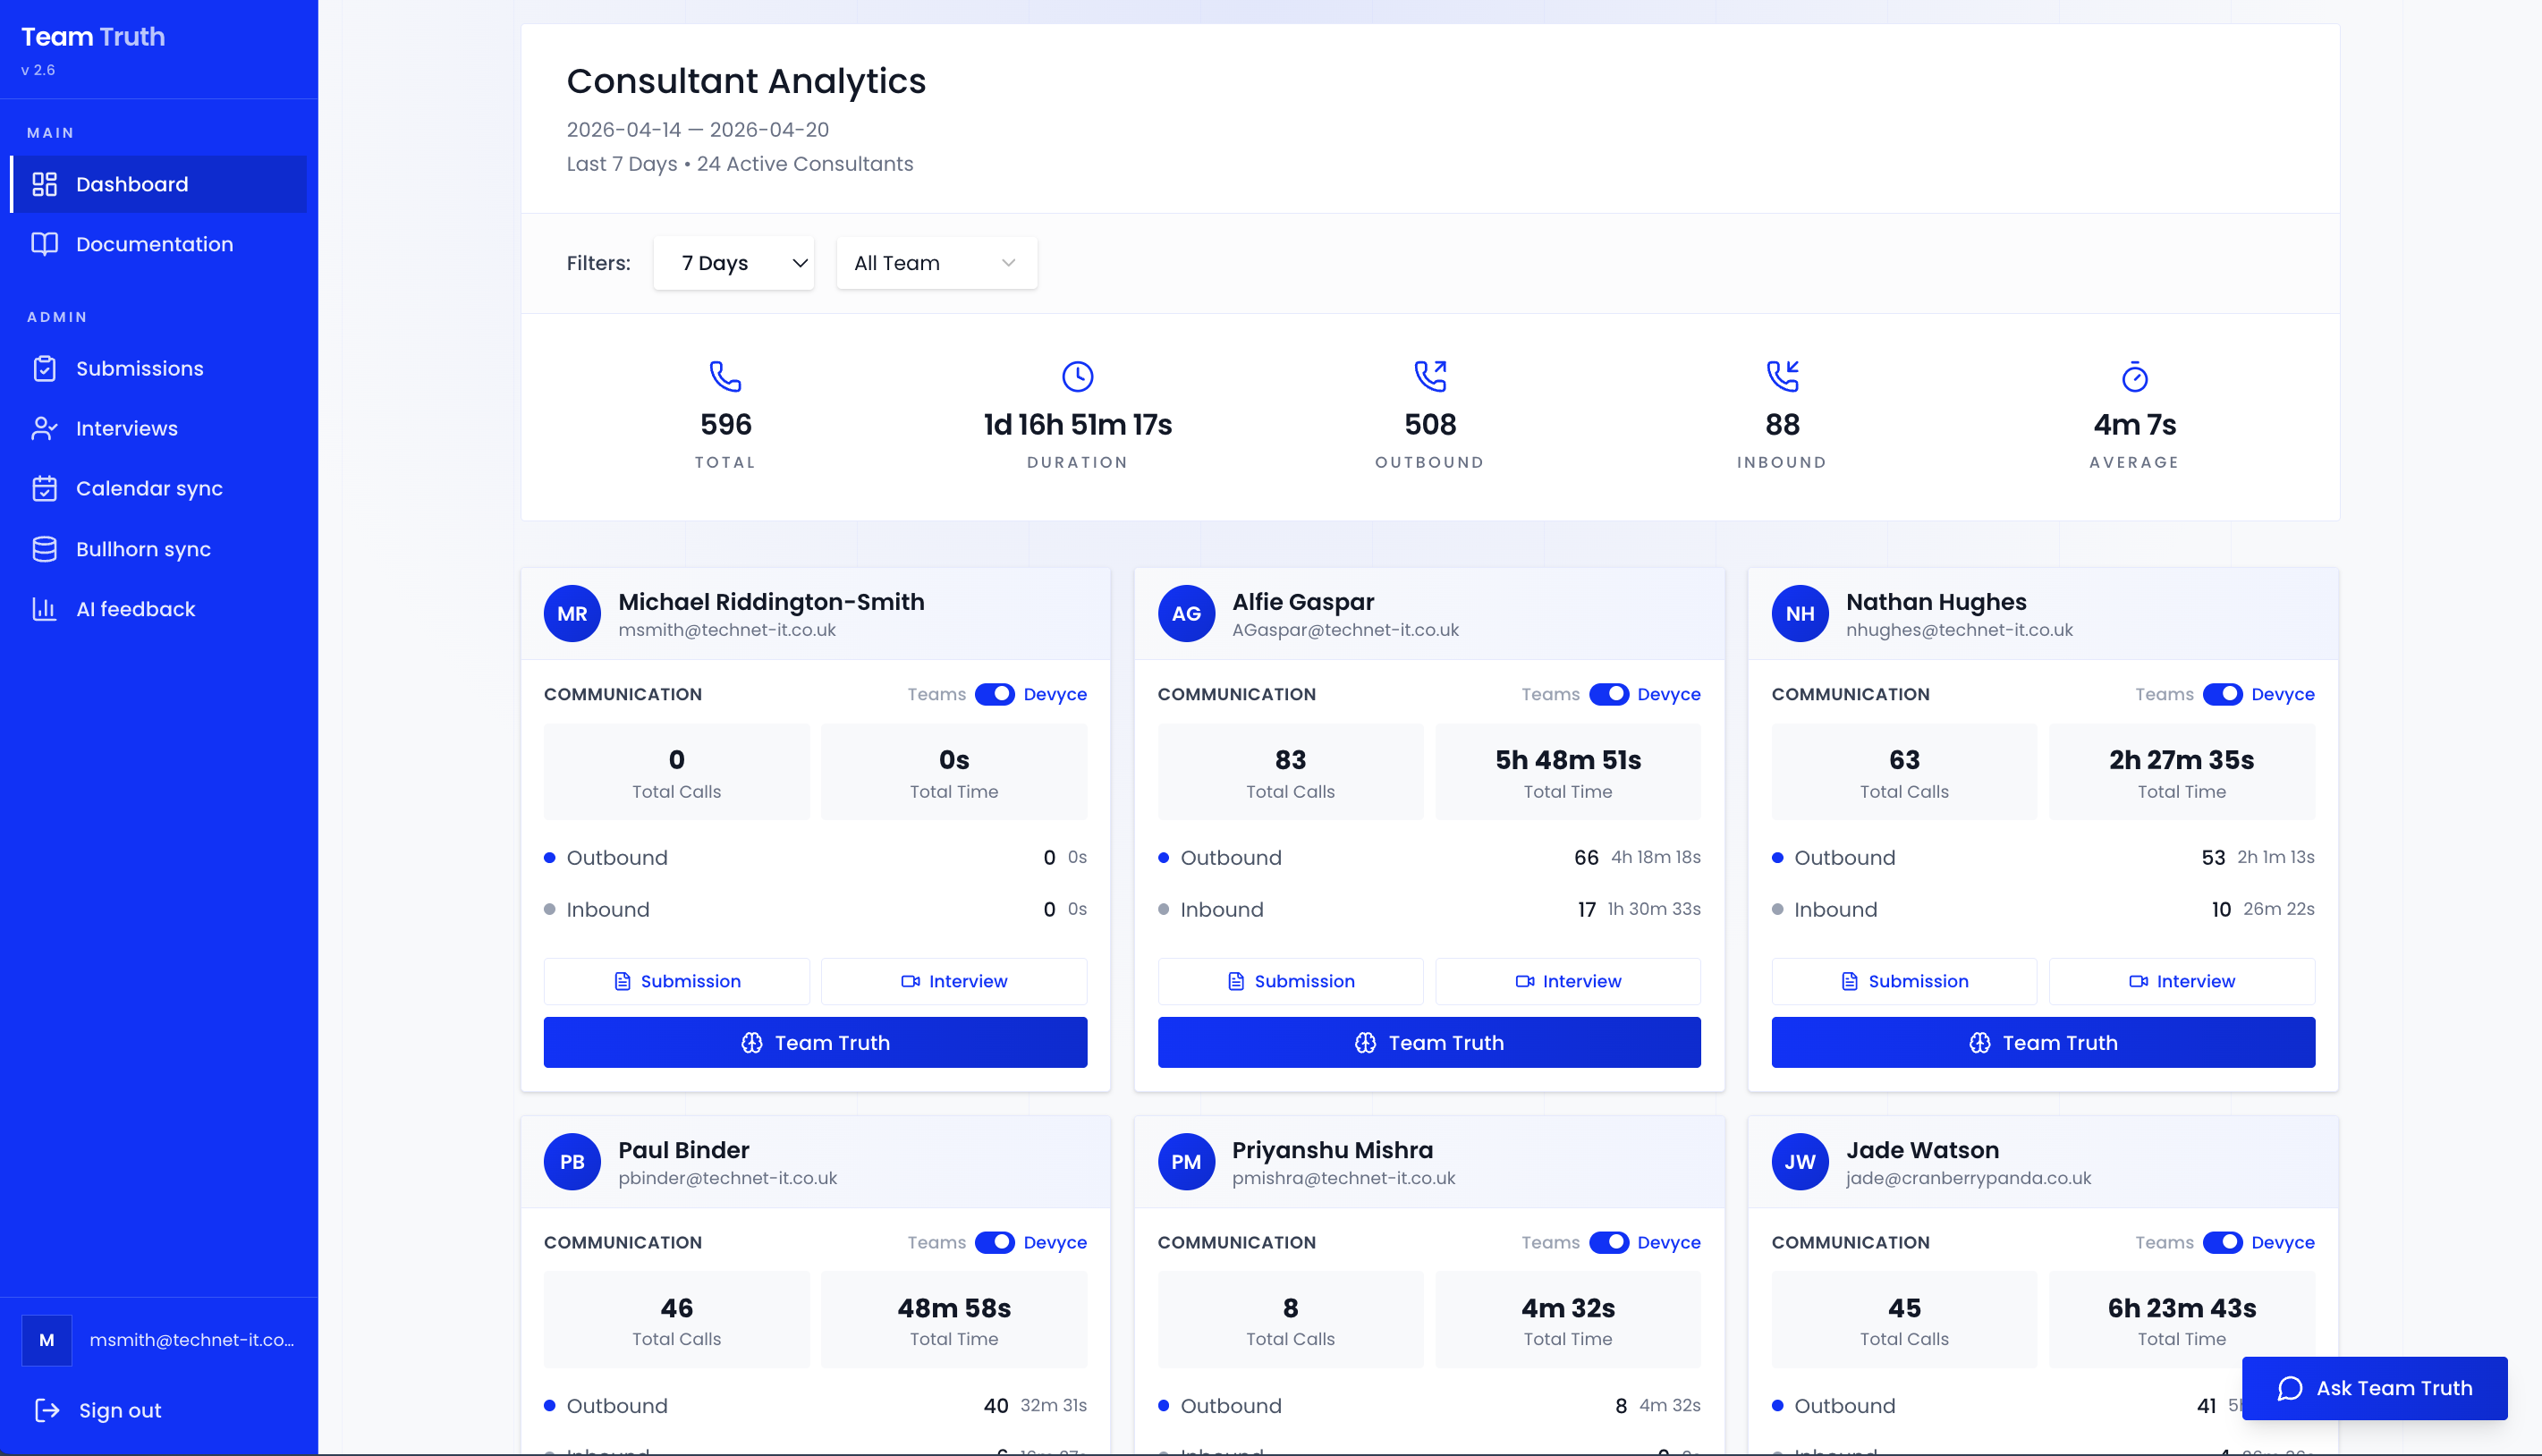Click the Bullhorn sync database icon

(44, 549)
